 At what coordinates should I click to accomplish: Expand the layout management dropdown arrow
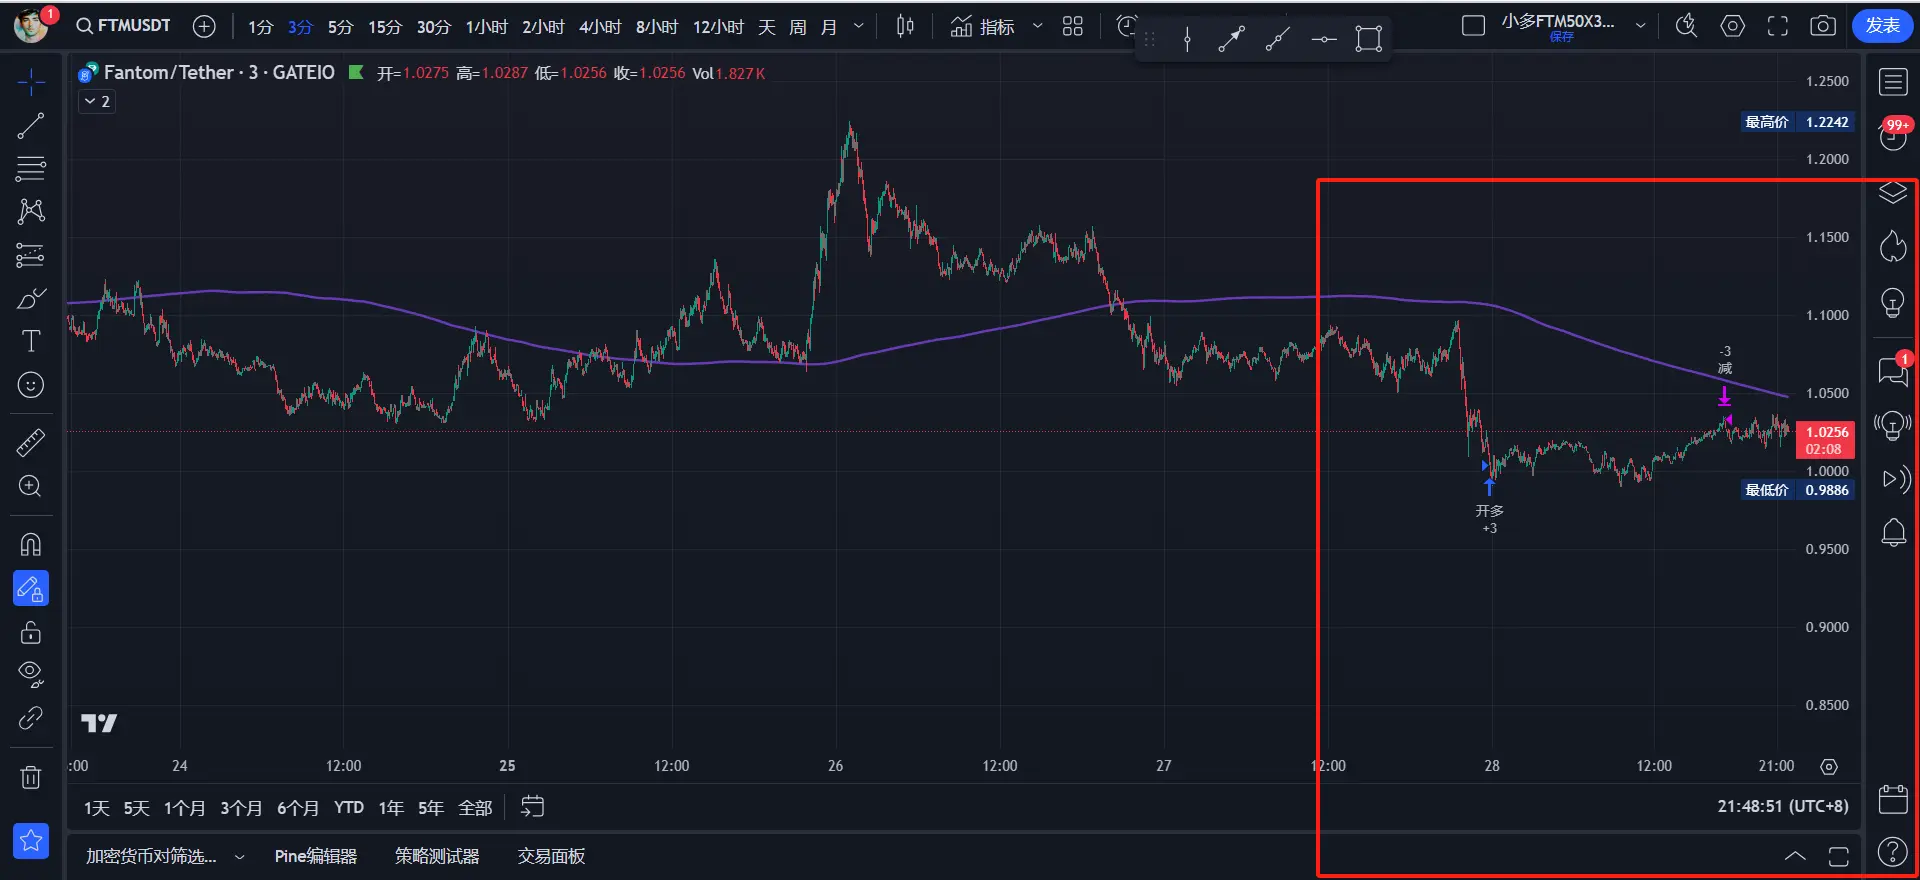[1641, 26]
